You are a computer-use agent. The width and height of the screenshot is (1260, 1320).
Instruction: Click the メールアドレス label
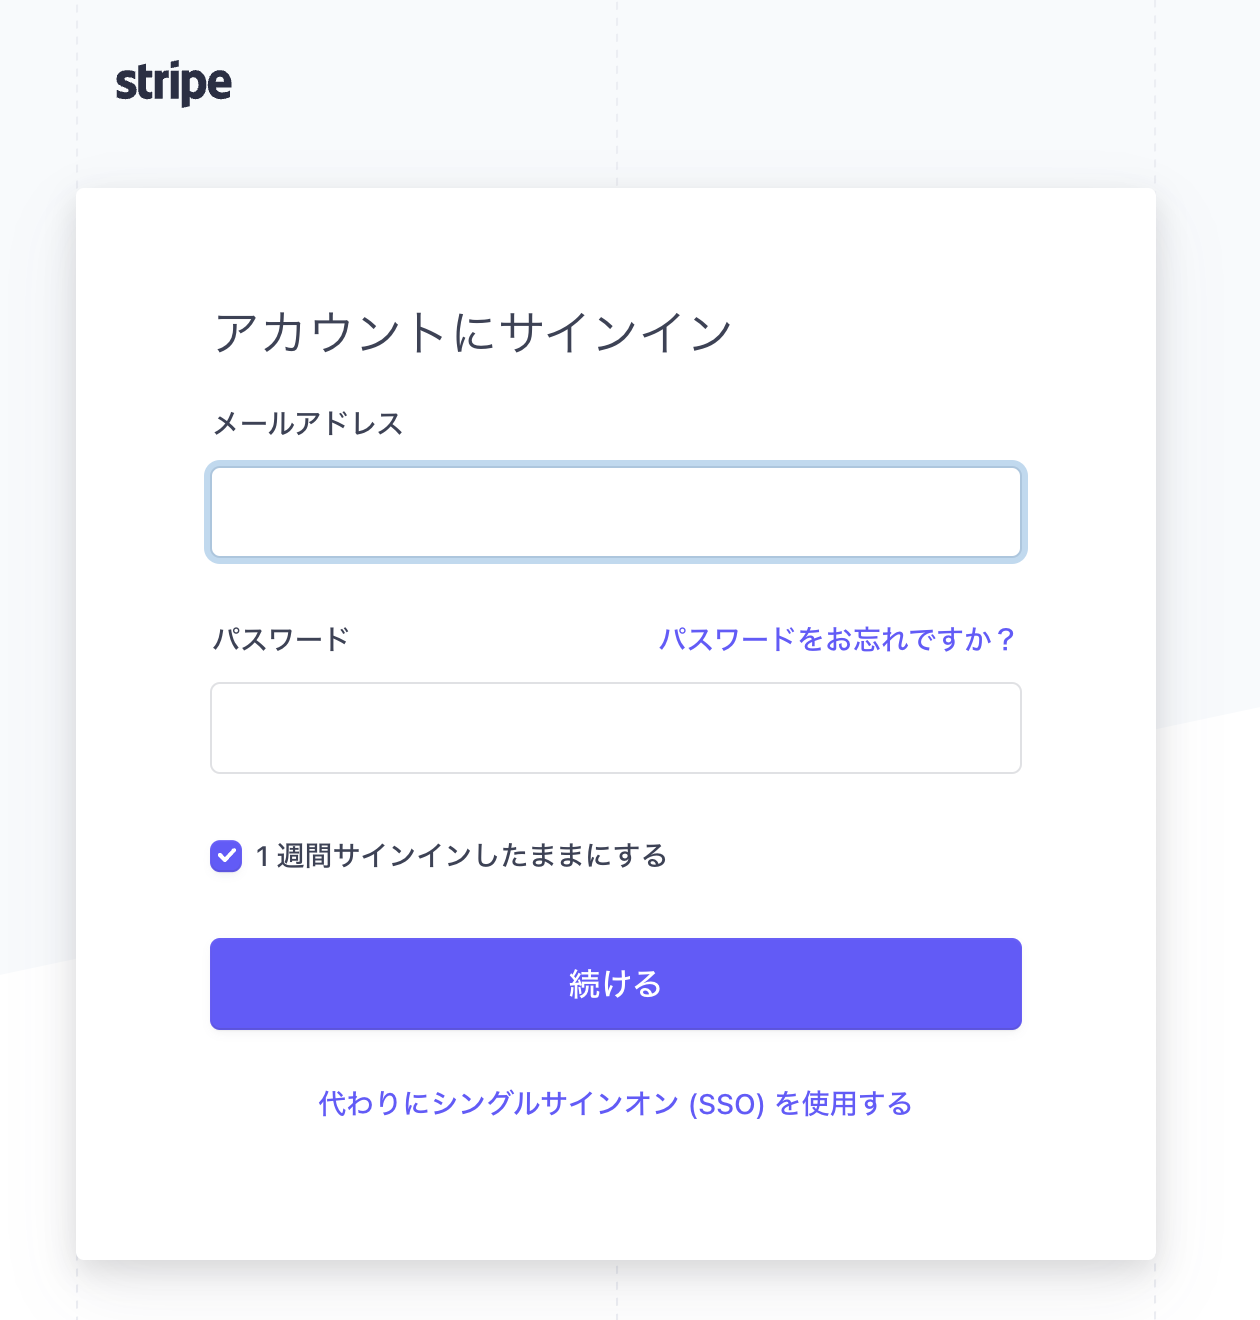[x=308, y=423]
